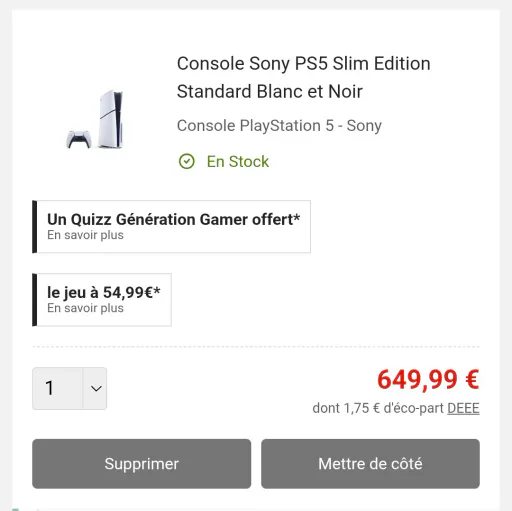Open En savoir plus under le jeu à 54,99€

tap(85, 308)
